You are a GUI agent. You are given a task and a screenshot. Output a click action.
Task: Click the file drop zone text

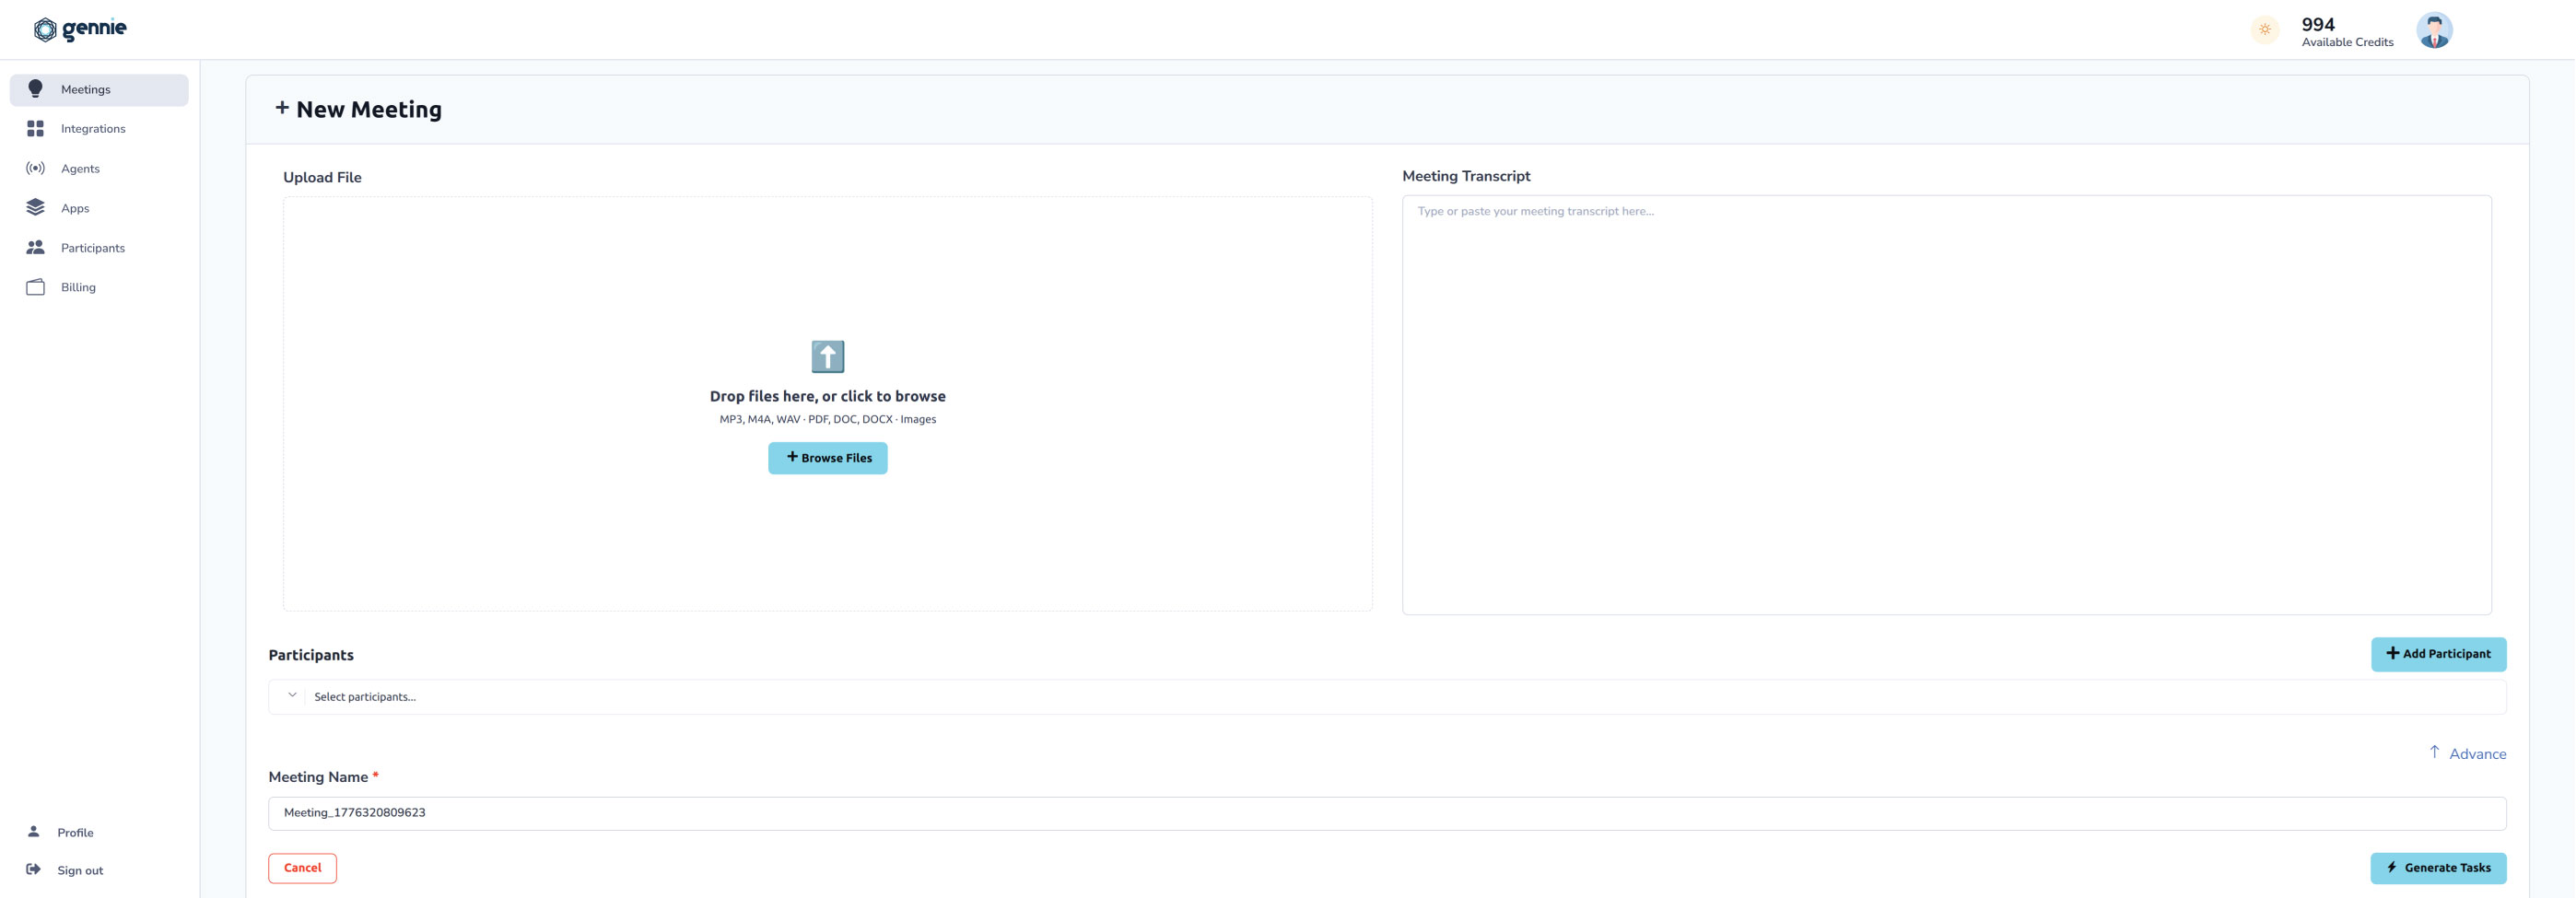827,396
